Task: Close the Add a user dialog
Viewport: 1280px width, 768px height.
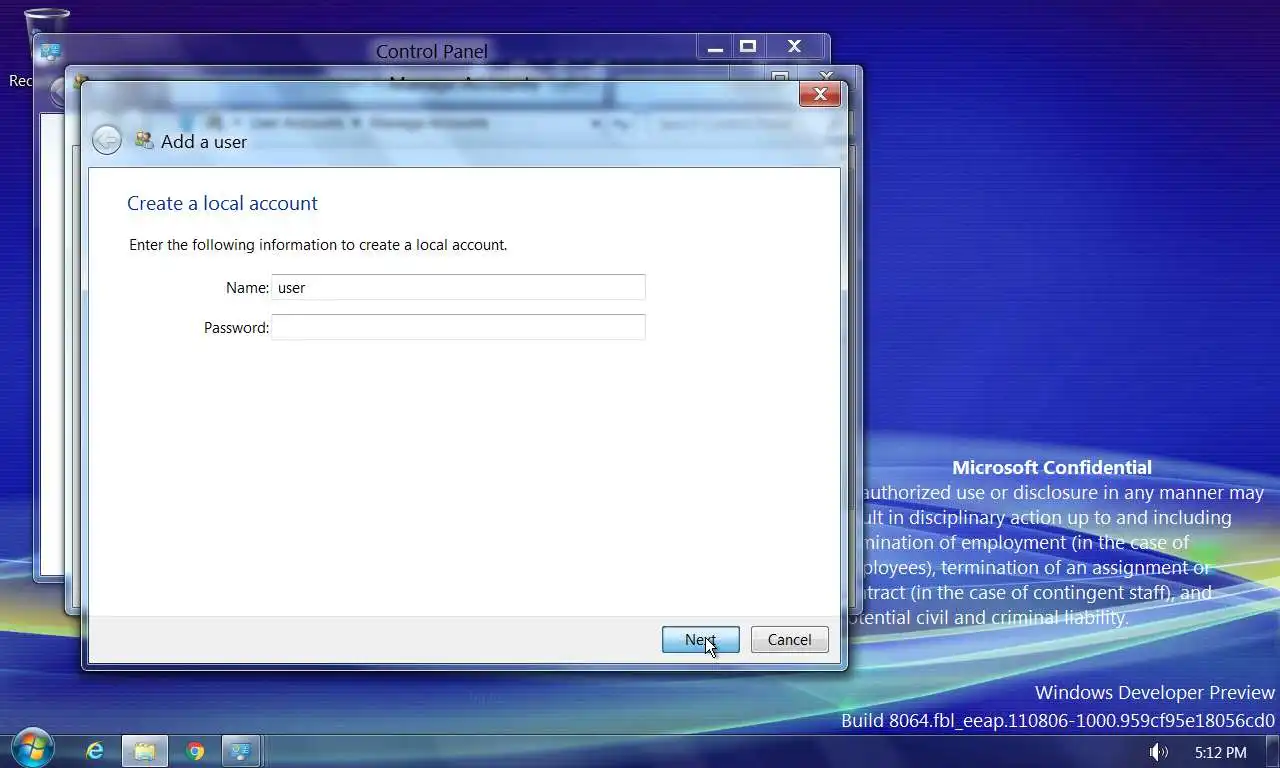Action: pos(820,94)
